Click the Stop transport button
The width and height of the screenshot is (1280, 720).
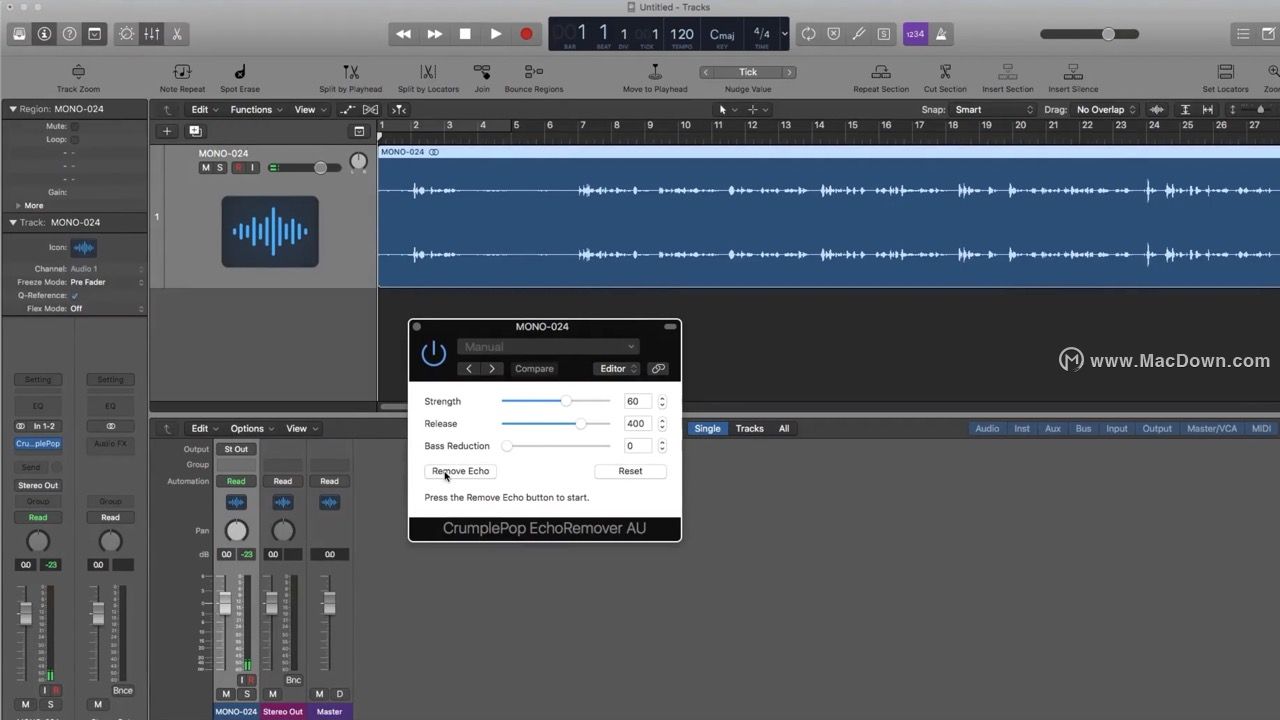coord(465,34)
